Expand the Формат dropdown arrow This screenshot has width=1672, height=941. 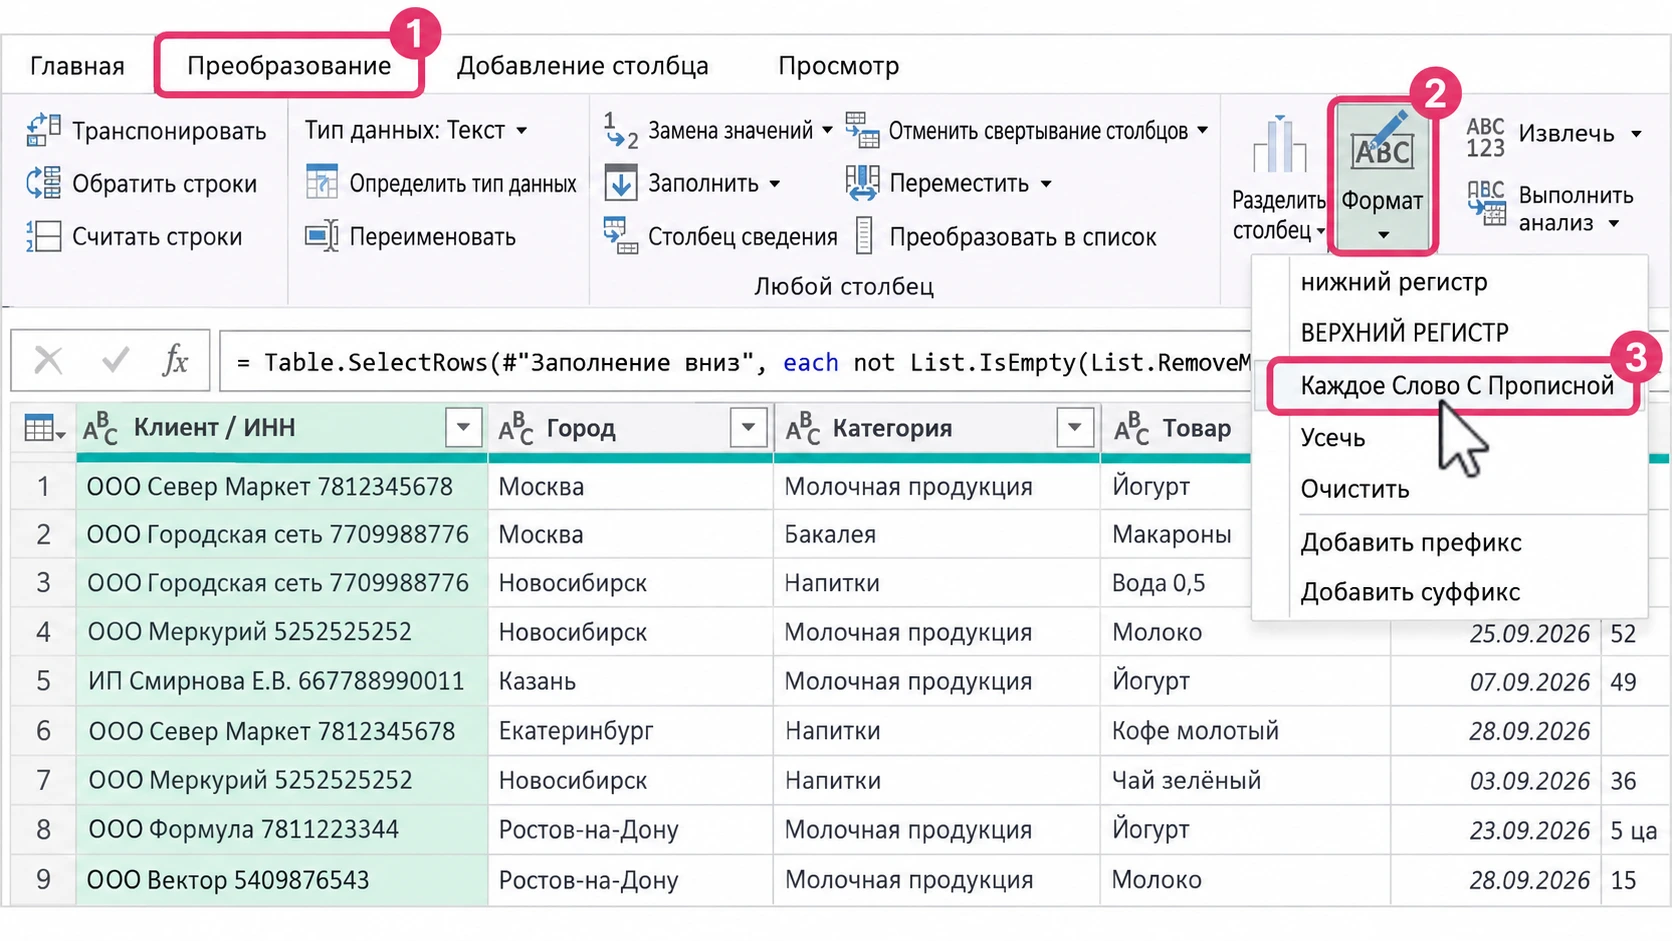pyautogui.click(x=1383, y=235)
